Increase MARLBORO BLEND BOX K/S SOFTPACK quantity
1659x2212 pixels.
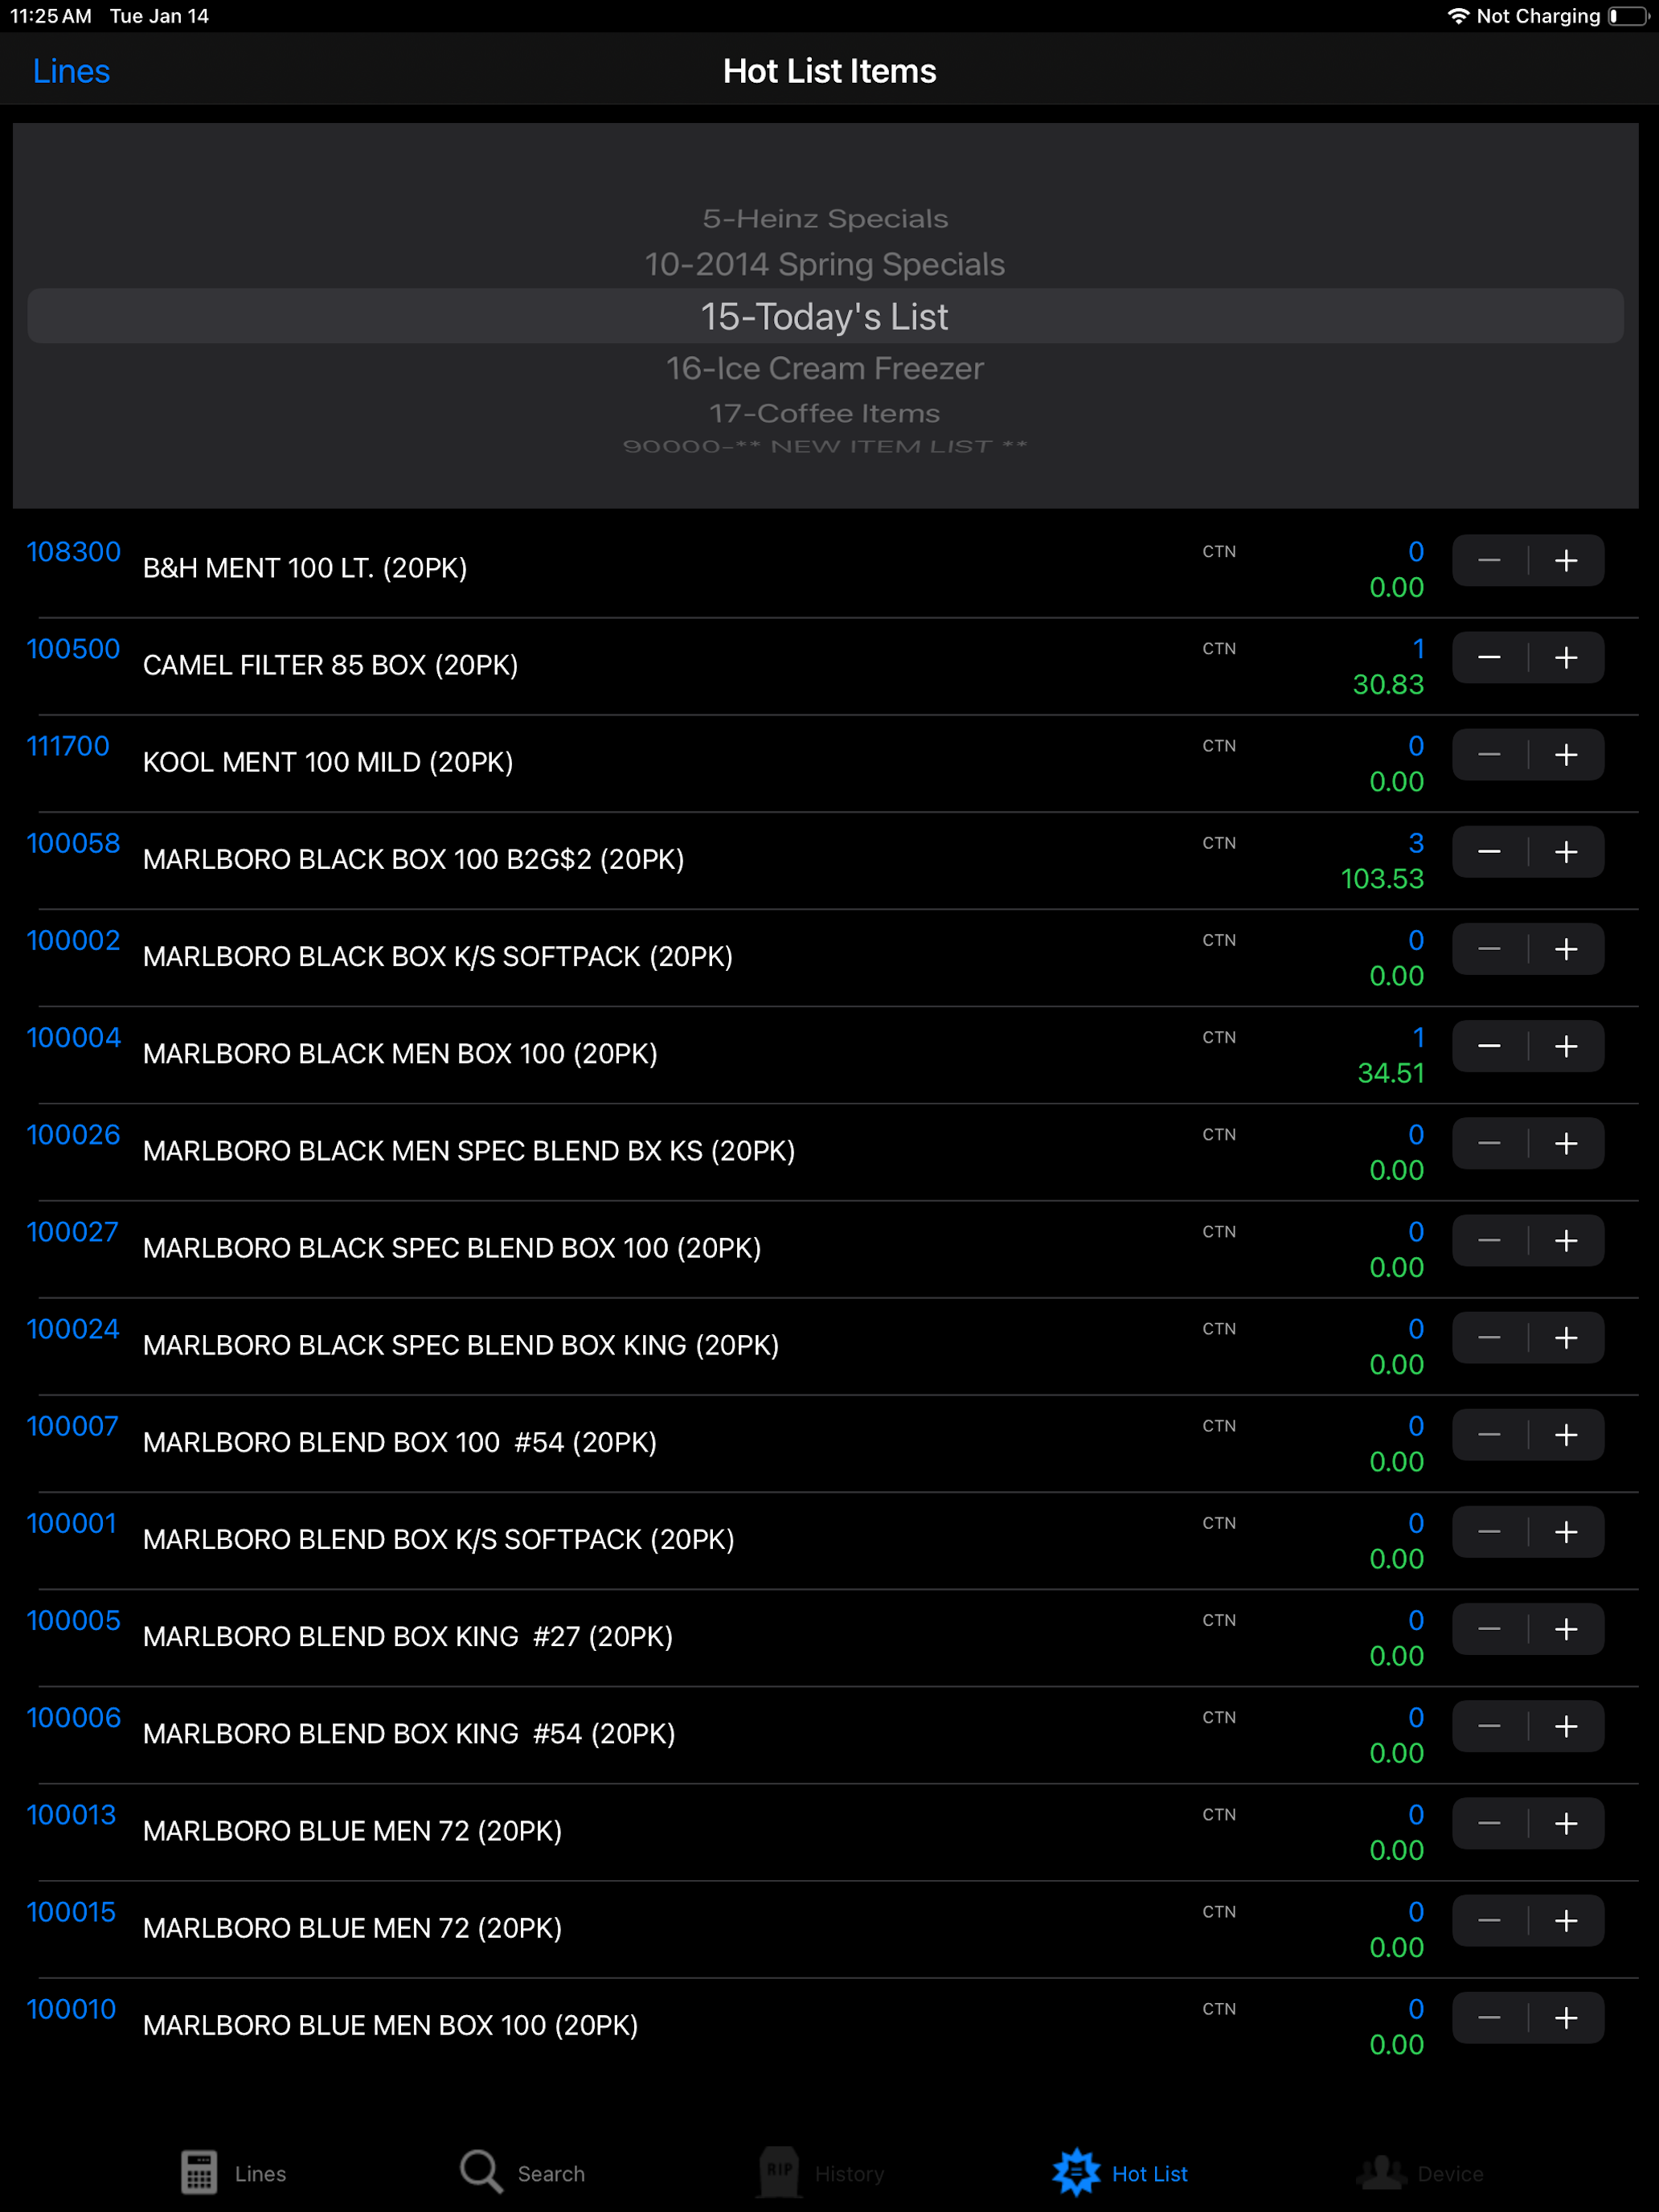[x=1566, y=1531]
